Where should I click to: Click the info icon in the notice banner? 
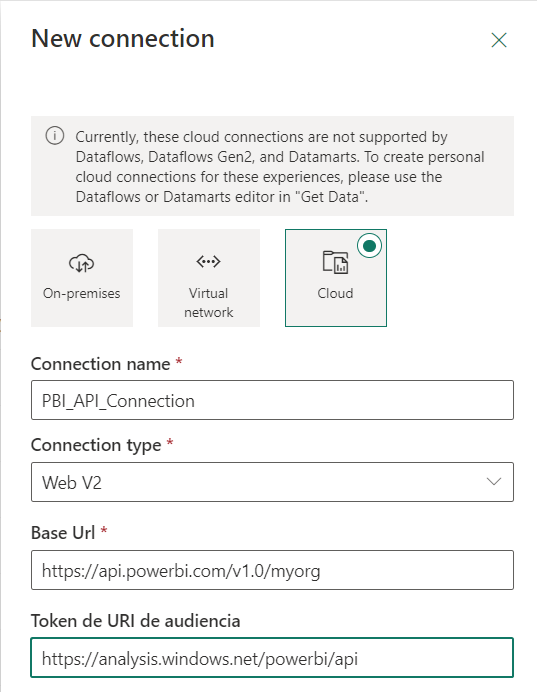coord(55,135)
